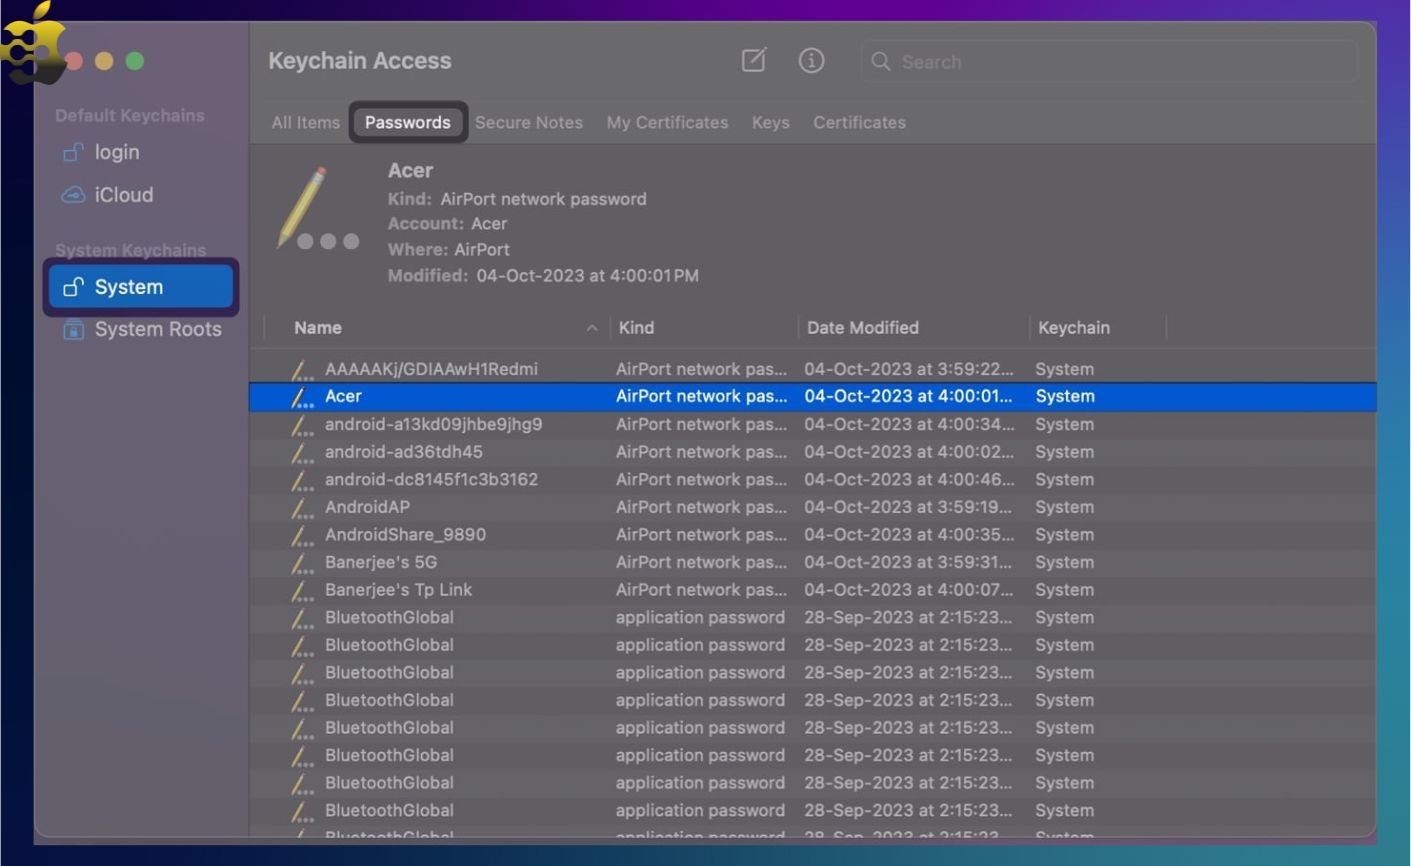
Task: Click the System keychain unlocked padlock icon
Action: coord(73,287)
